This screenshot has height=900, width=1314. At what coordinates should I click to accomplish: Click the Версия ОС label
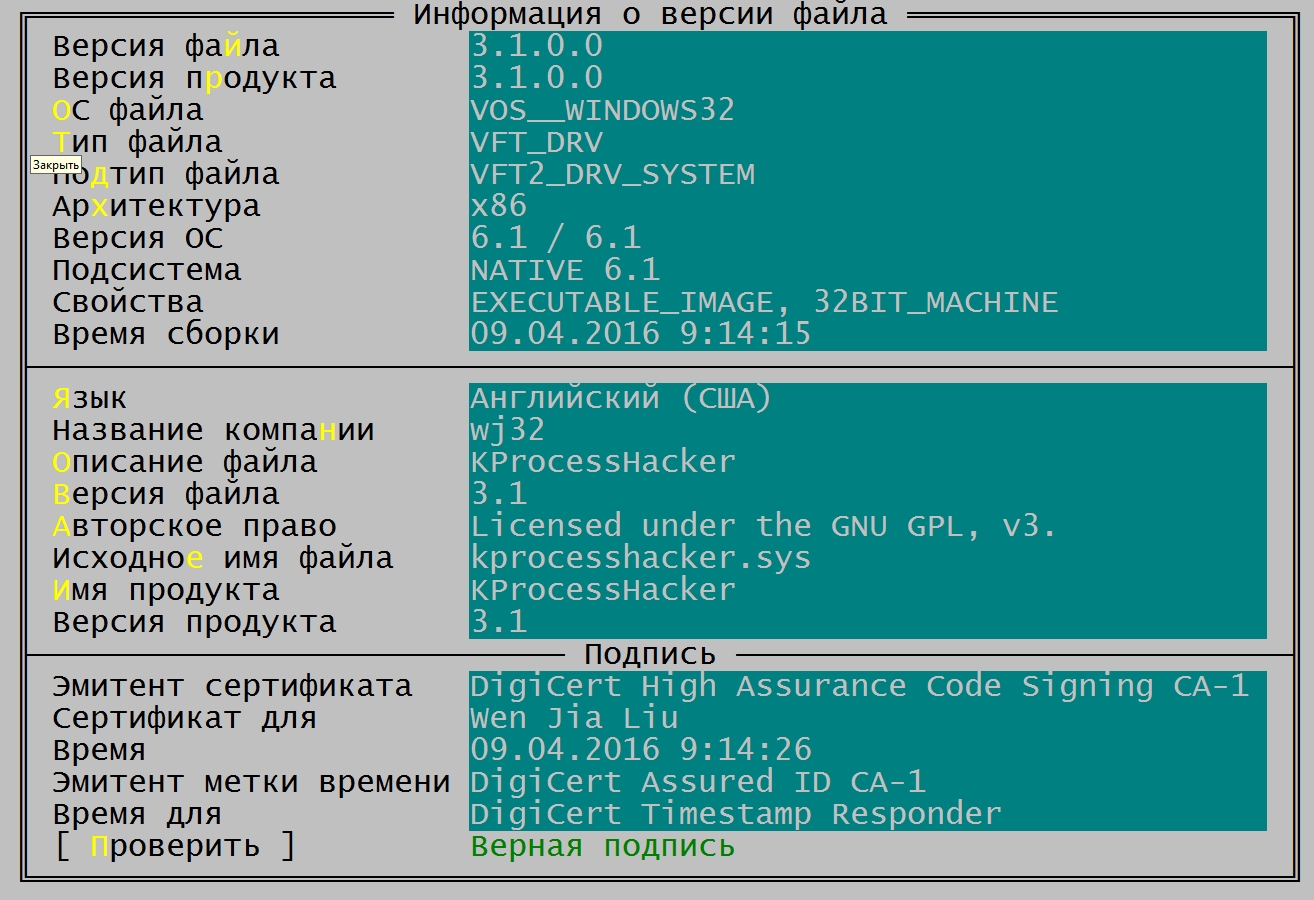coord(138,238)
